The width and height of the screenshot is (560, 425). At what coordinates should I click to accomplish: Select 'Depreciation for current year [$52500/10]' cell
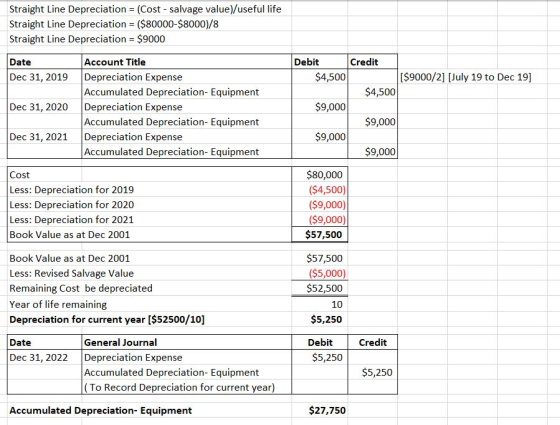tap(107, 319)
